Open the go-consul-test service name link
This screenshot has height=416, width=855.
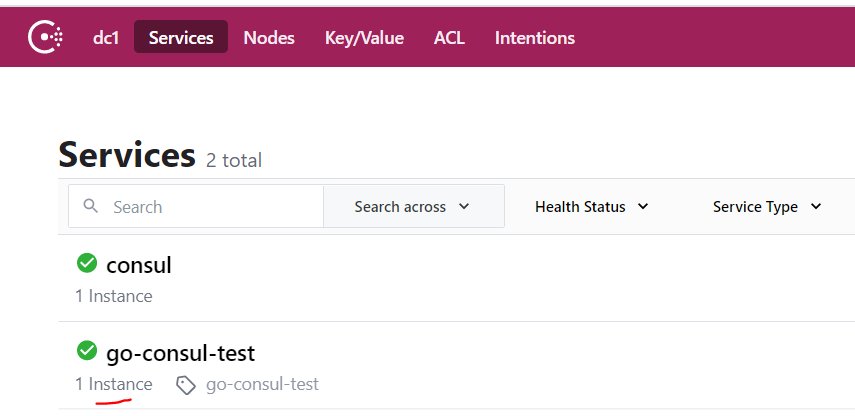(180, 353)
